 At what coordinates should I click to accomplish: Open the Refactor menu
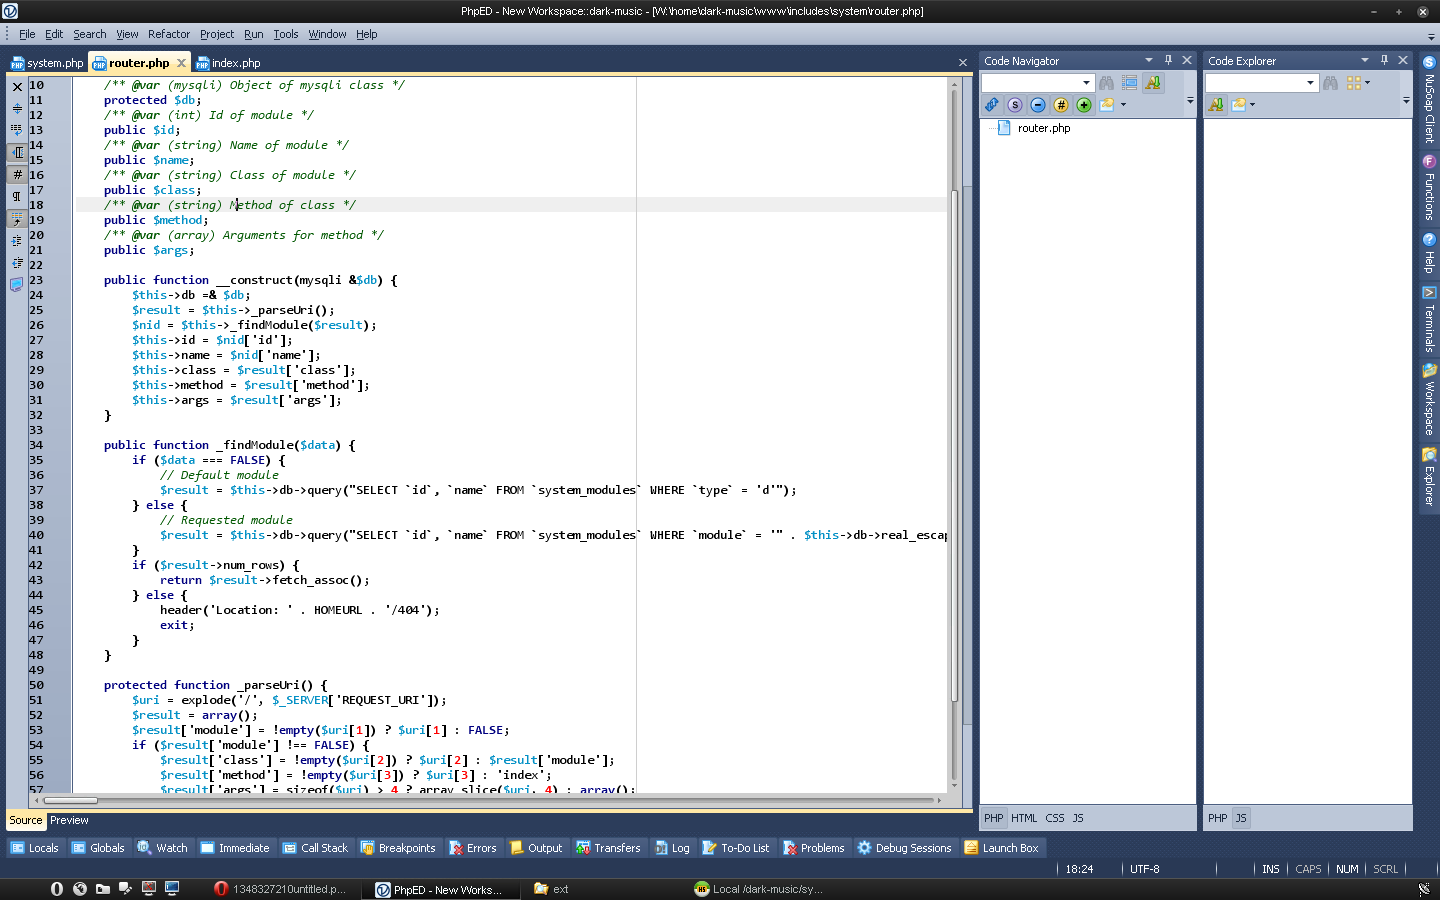pyautogui.click(x=169, y=34)
